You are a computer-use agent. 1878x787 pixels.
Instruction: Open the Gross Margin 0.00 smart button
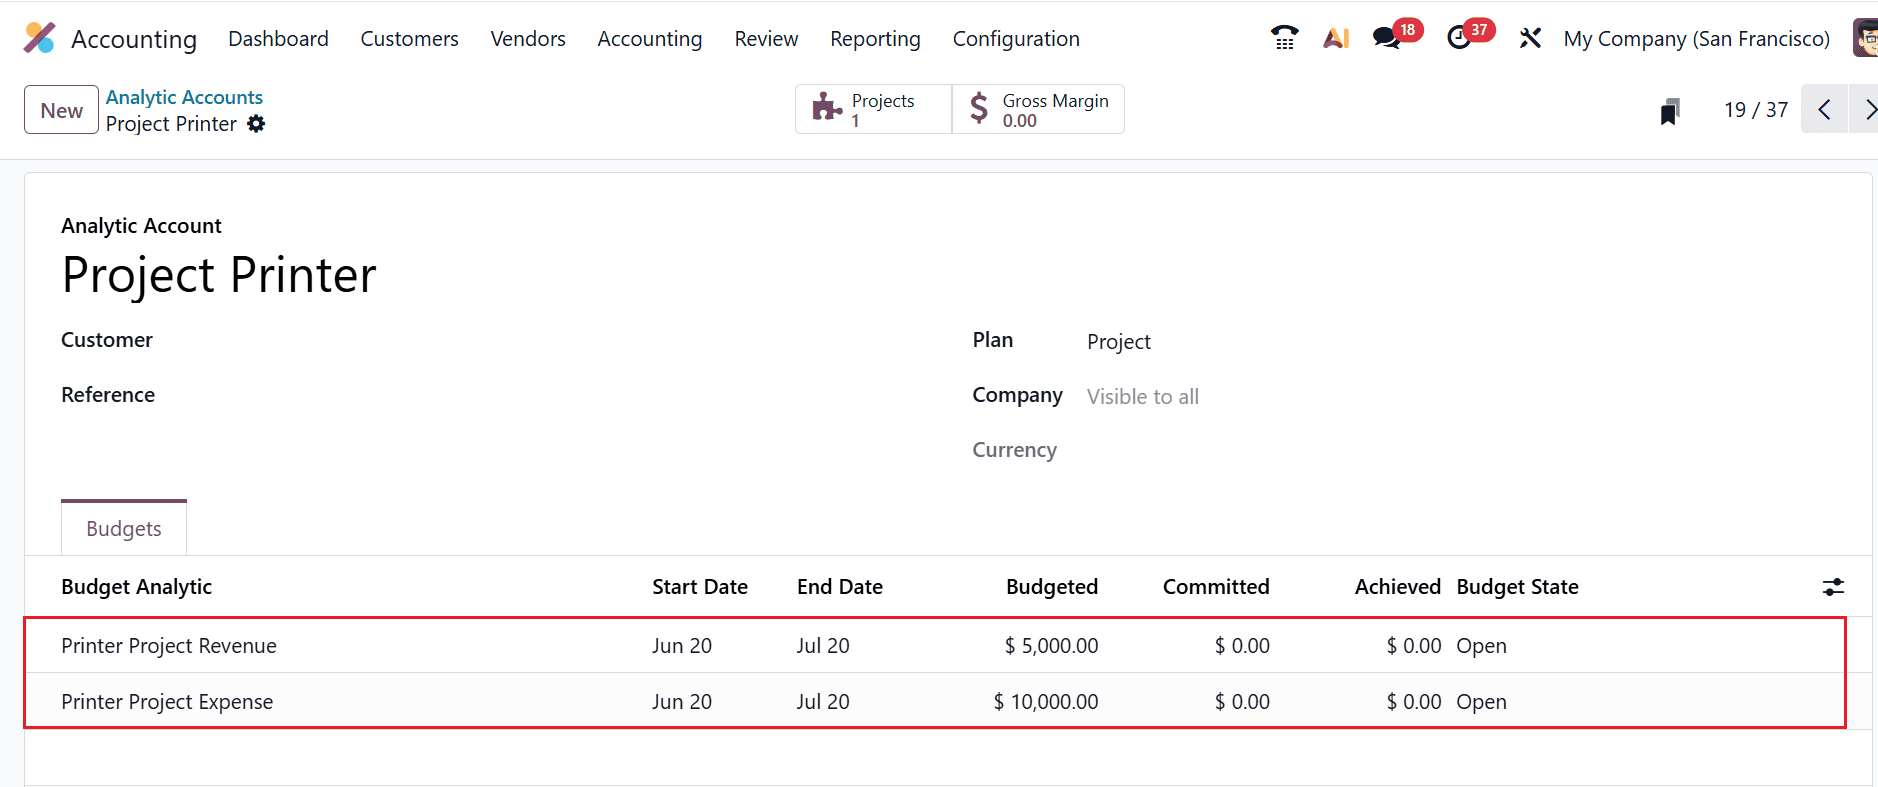coord(1038,109)
